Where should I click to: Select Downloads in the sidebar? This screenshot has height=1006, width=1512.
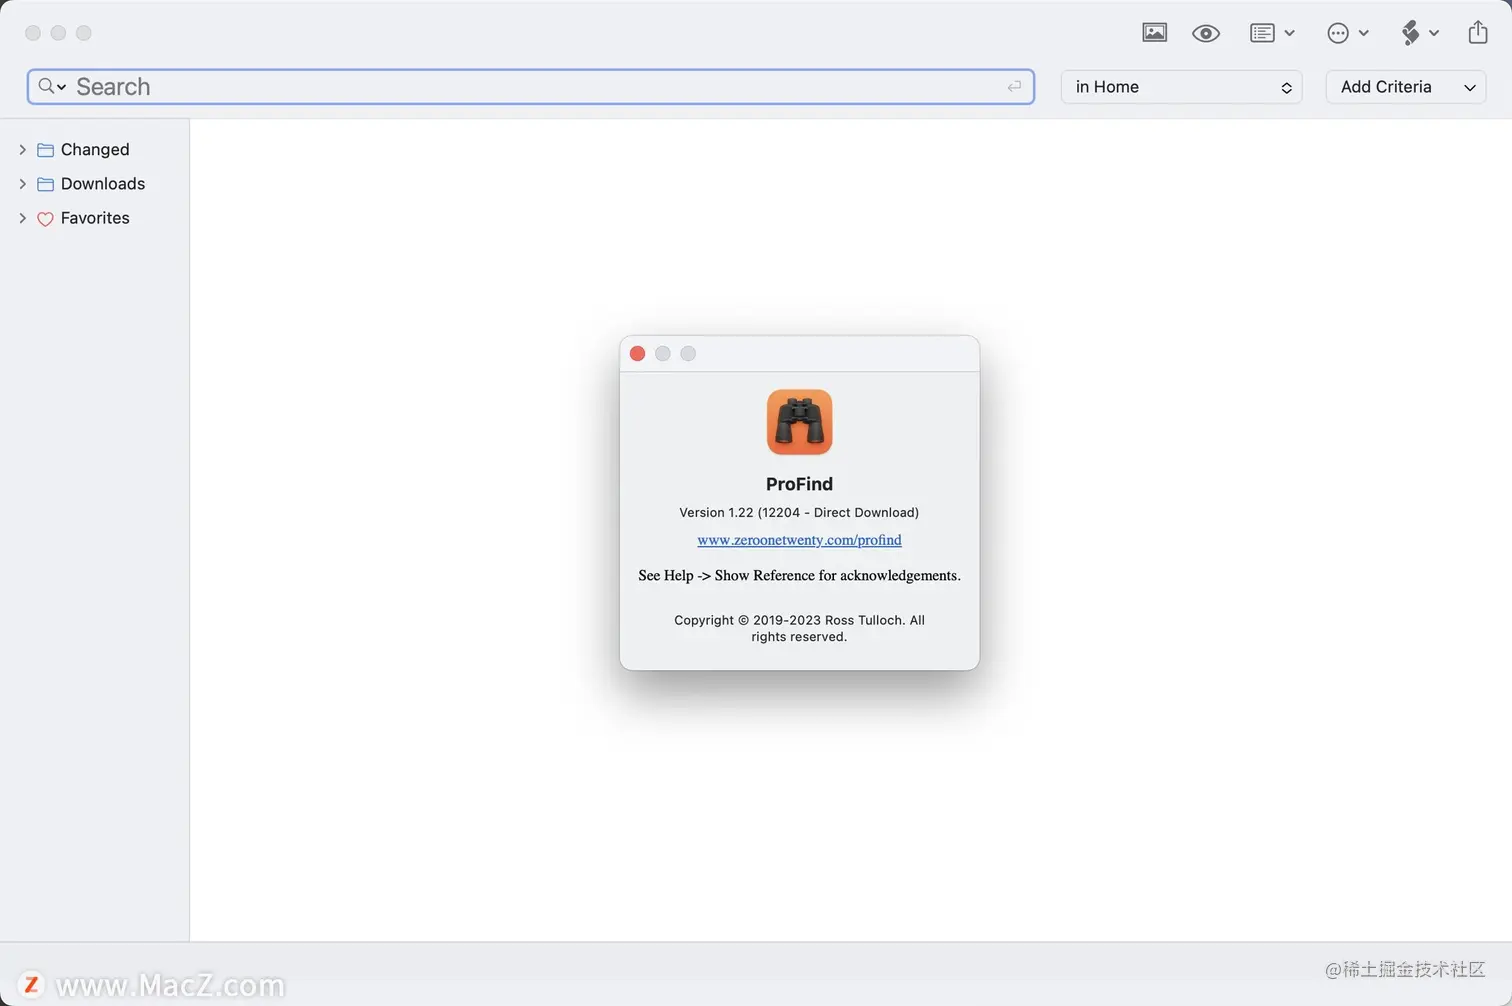(103, 184)
